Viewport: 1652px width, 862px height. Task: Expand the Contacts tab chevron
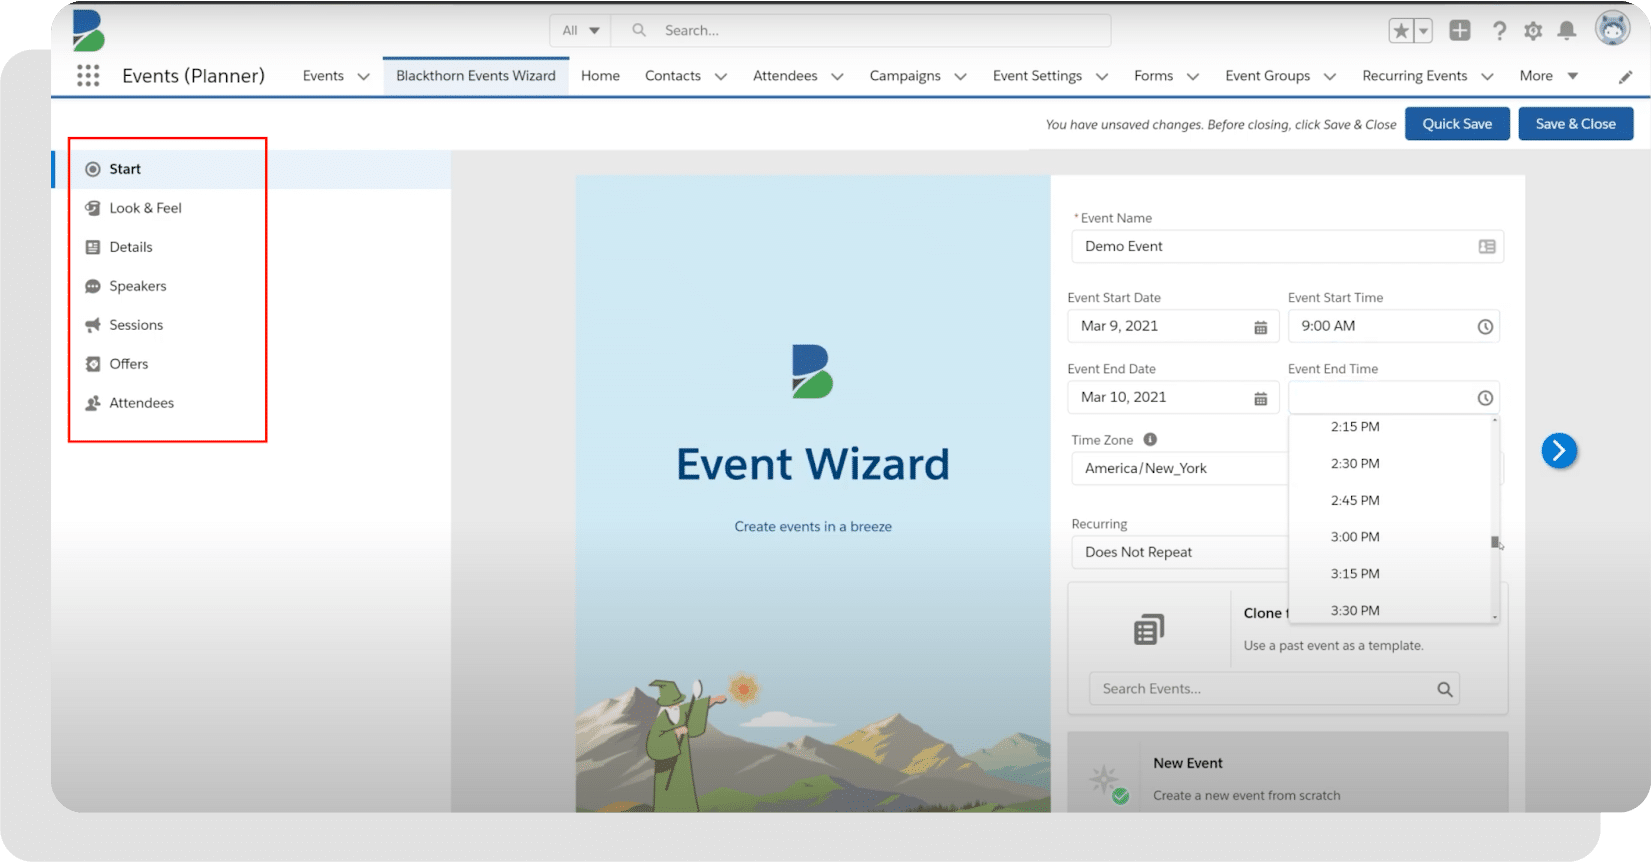coord(720,77)
